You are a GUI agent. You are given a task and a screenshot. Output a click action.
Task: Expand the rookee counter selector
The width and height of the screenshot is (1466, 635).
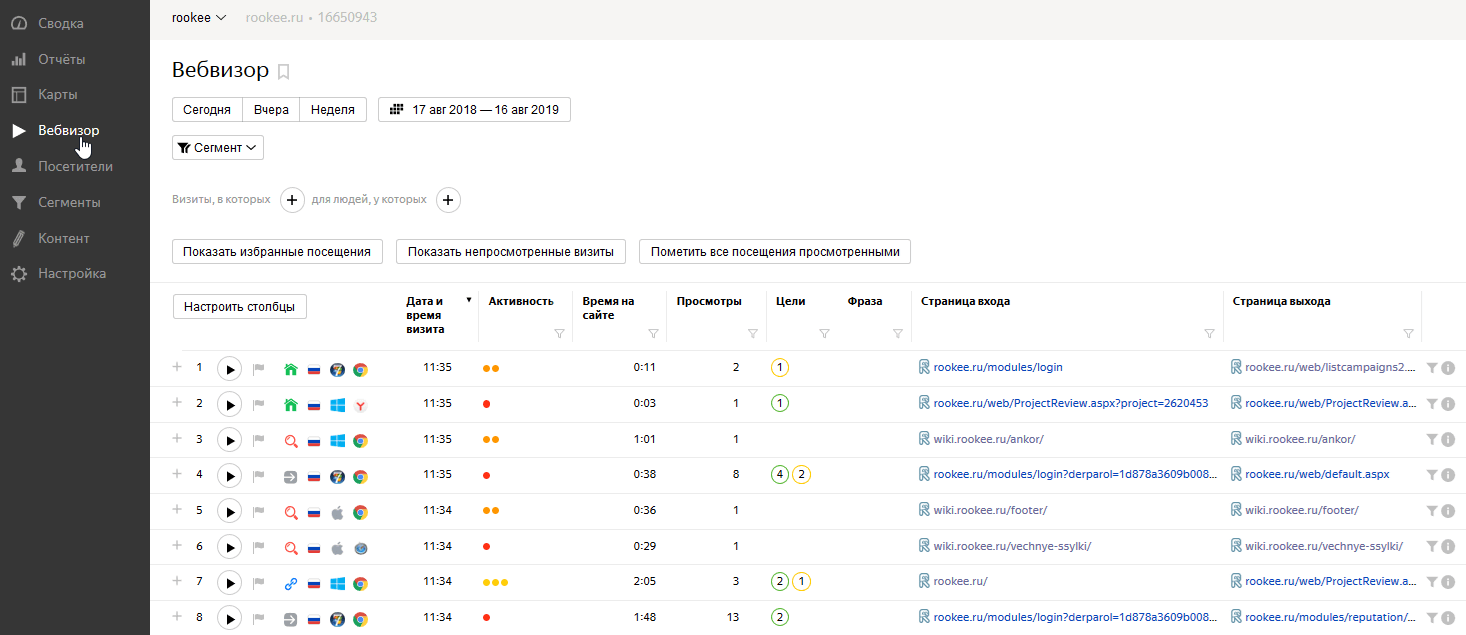point(199,17)
